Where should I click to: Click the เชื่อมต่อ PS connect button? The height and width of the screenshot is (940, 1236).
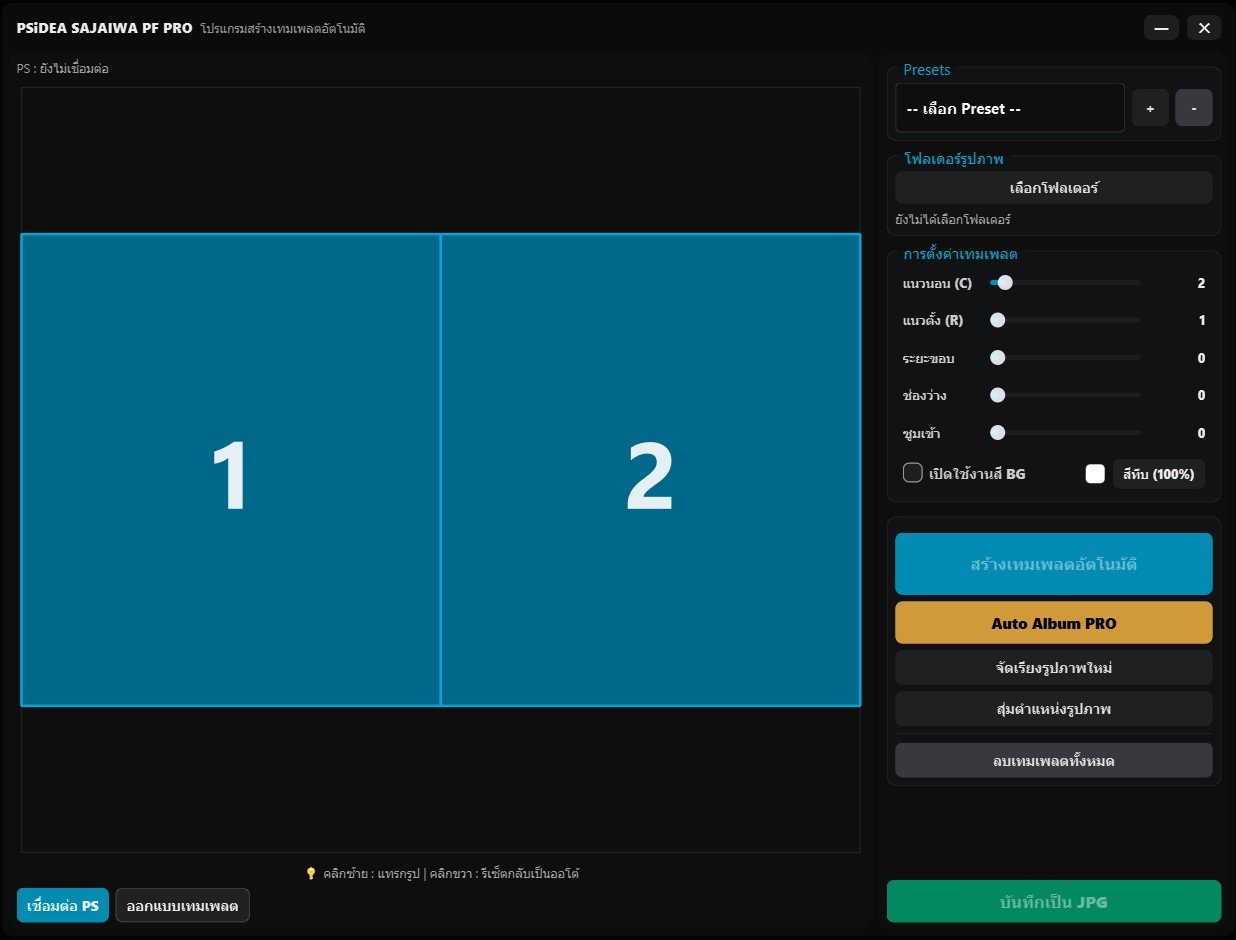pyautogui.click(x=62, y=906)
